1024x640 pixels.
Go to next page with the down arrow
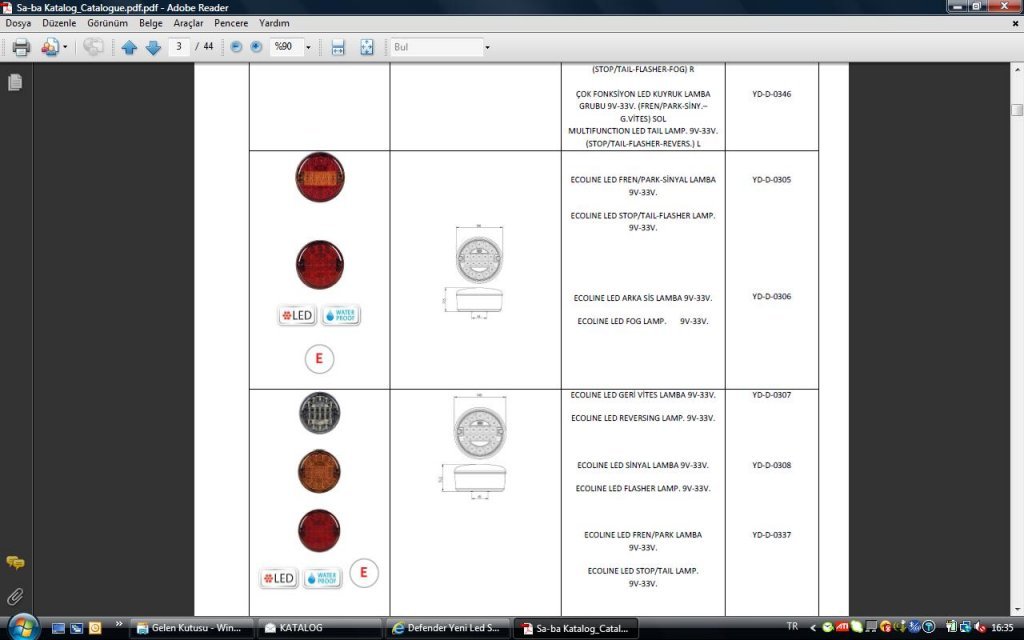click(154, 46)
